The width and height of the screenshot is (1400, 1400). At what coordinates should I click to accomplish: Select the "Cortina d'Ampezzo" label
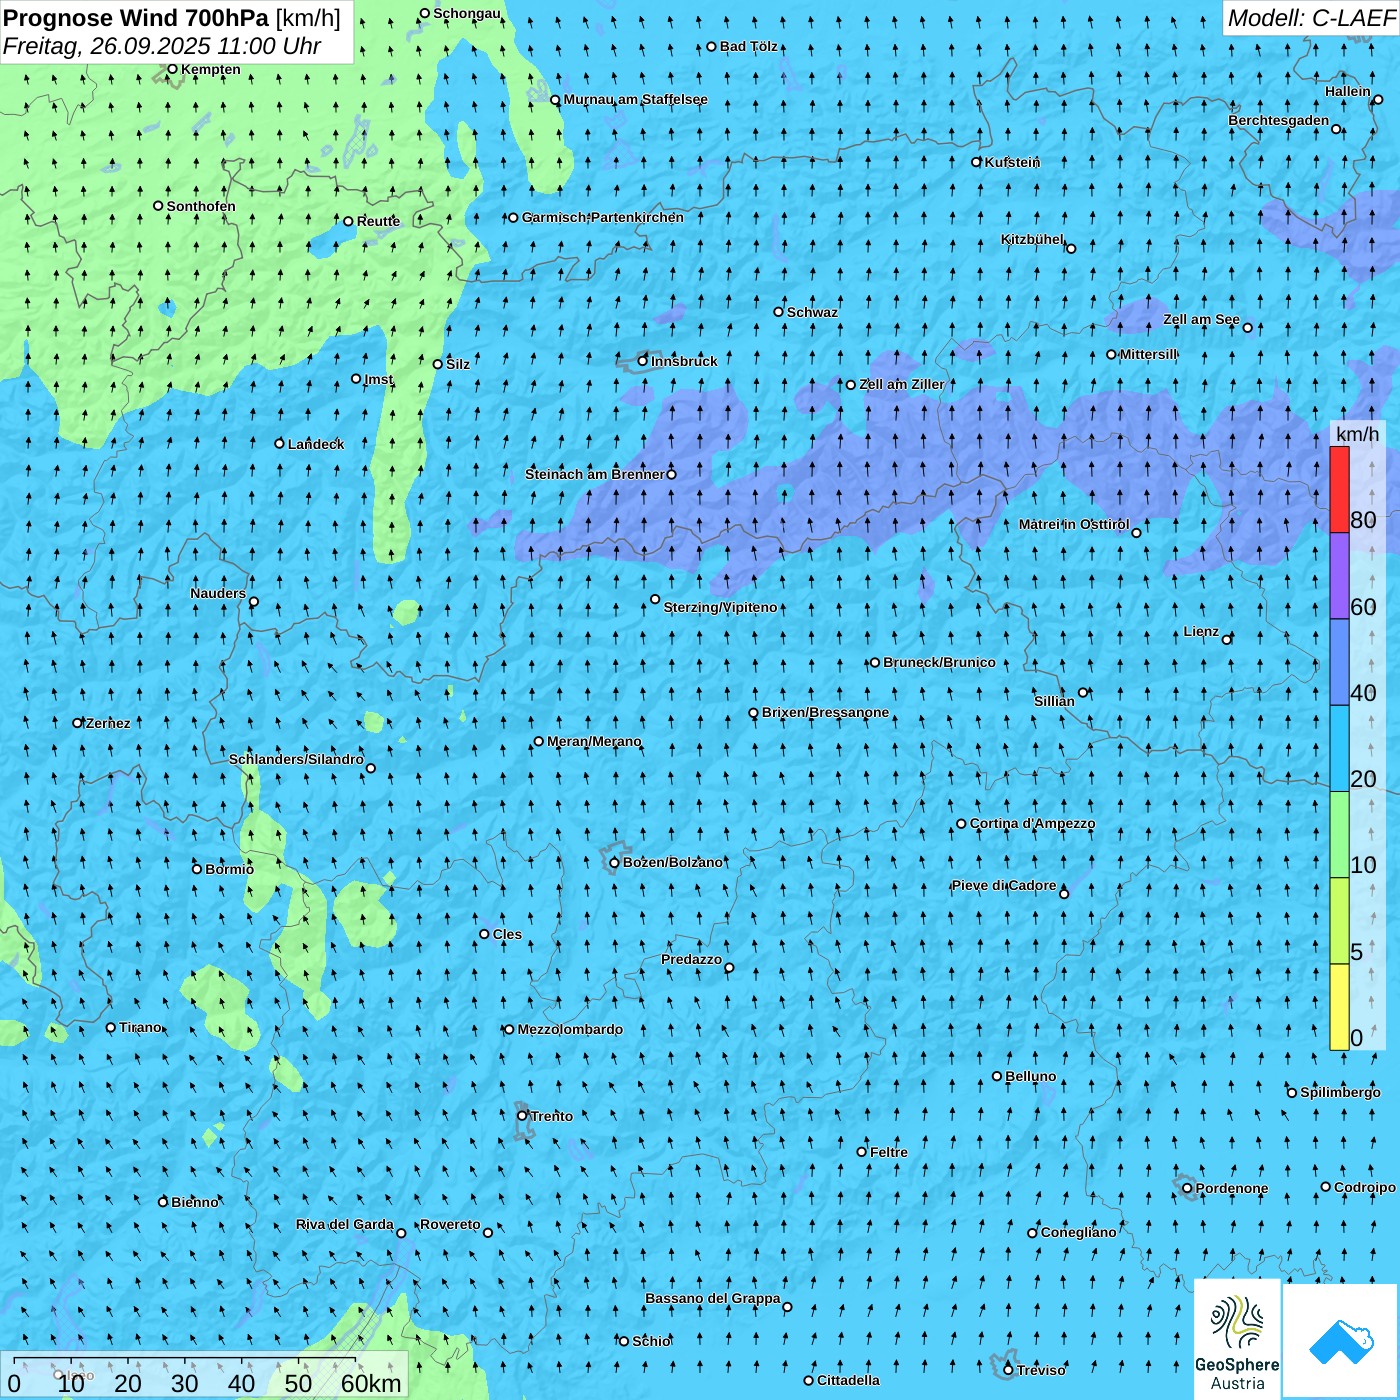click(x=1032, y=824)
